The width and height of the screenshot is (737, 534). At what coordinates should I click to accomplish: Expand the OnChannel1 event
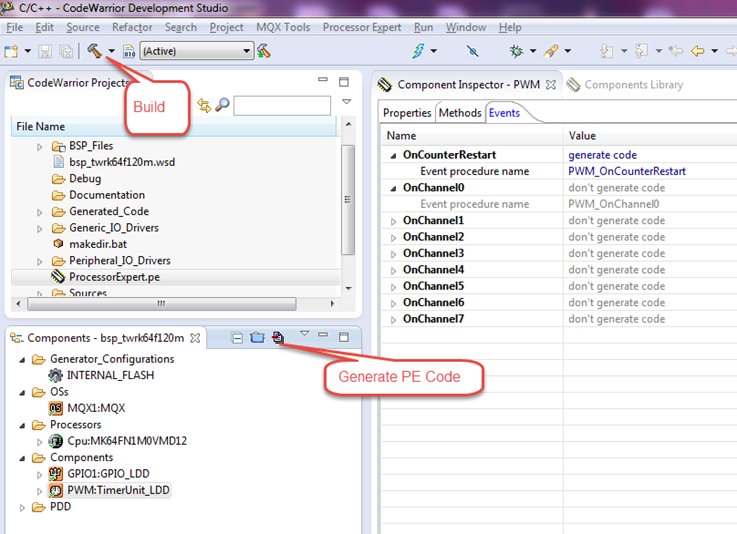[x=393, y=221]
